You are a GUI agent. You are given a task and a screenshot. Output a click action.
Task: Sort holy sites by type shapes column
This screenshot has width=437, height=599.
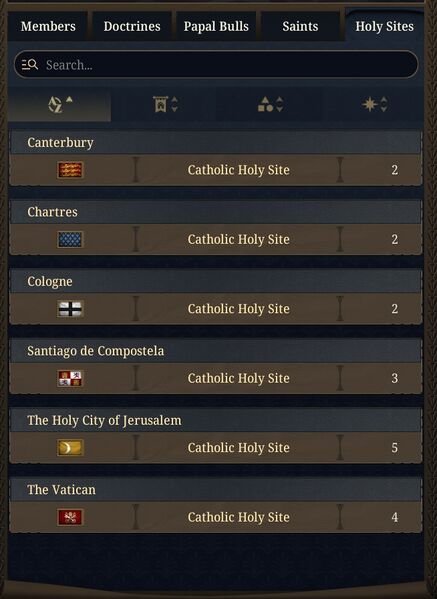tap(270, 104)
